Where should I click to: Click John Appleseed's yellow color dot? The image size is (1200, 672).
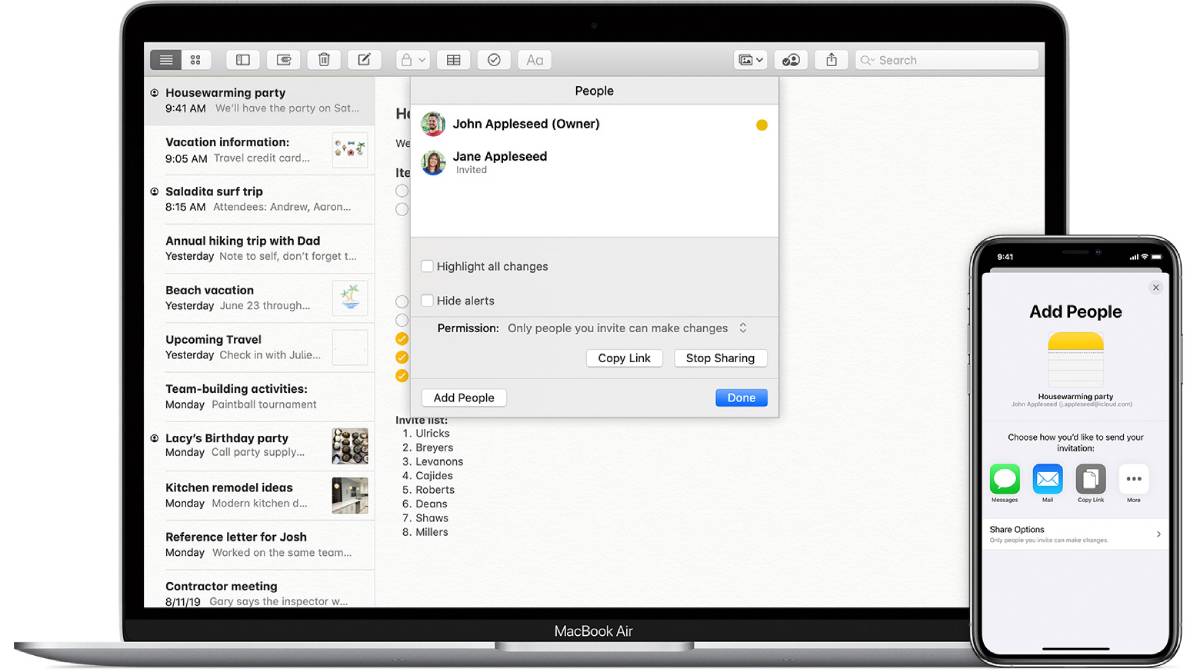coord(762,125)
